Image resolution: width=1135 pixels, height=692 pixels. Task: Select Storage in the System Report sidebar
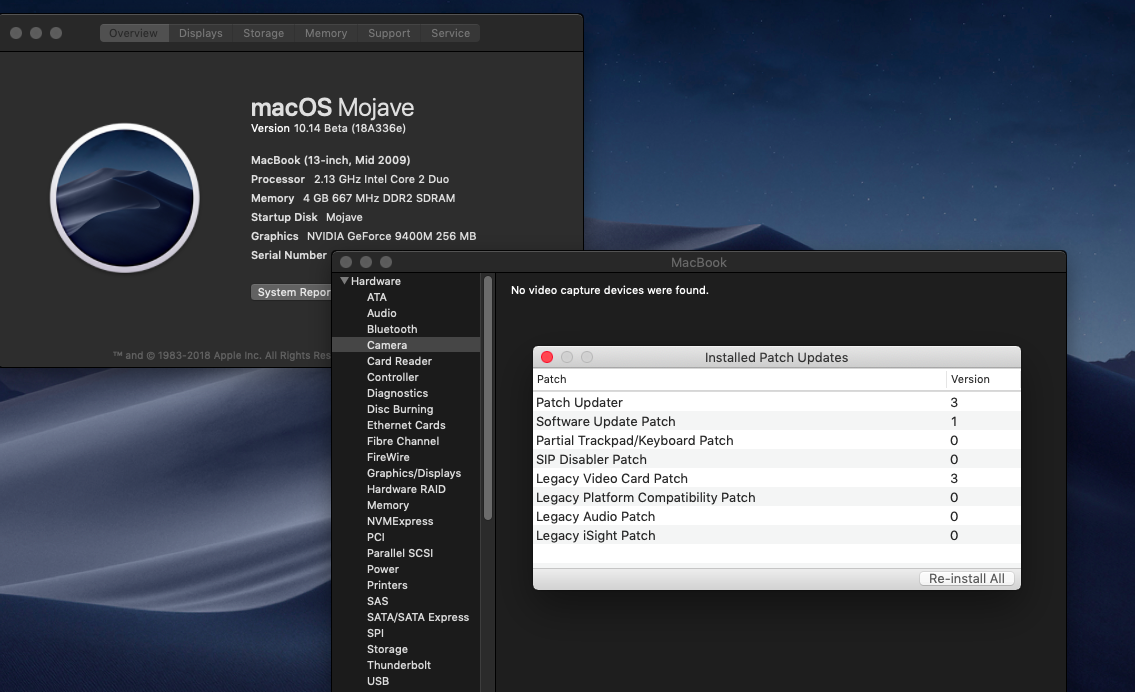point(387,649)
